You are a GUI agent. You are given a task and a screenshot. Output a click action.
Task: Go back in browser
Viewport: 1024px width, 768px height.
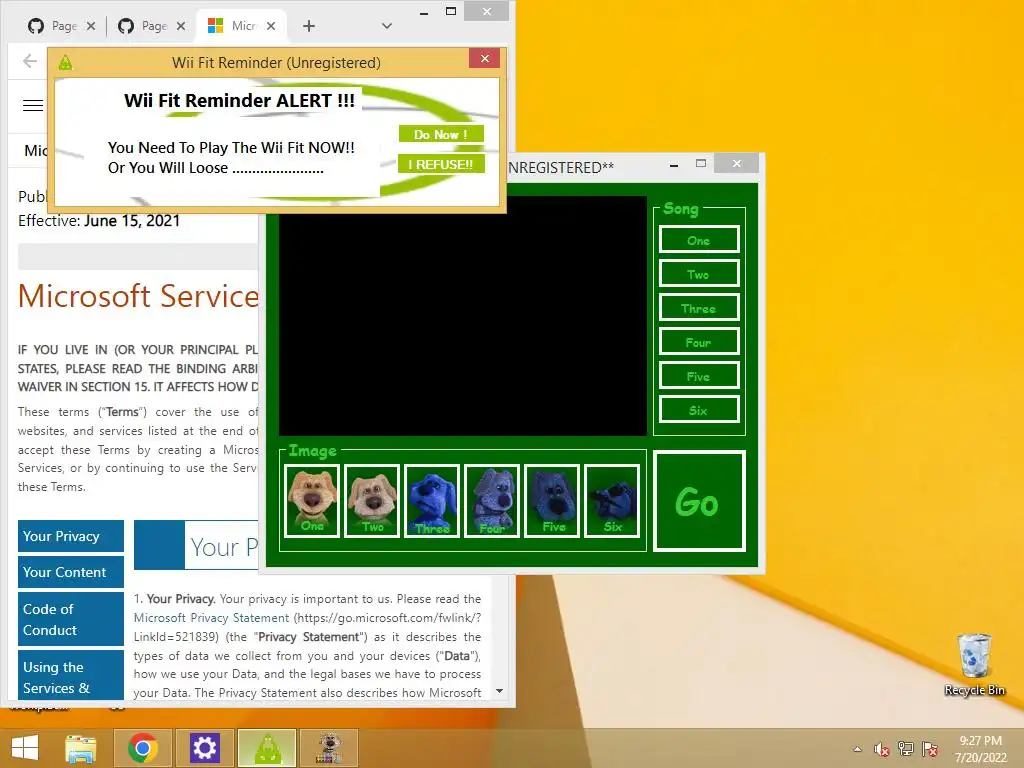[29, 61]
